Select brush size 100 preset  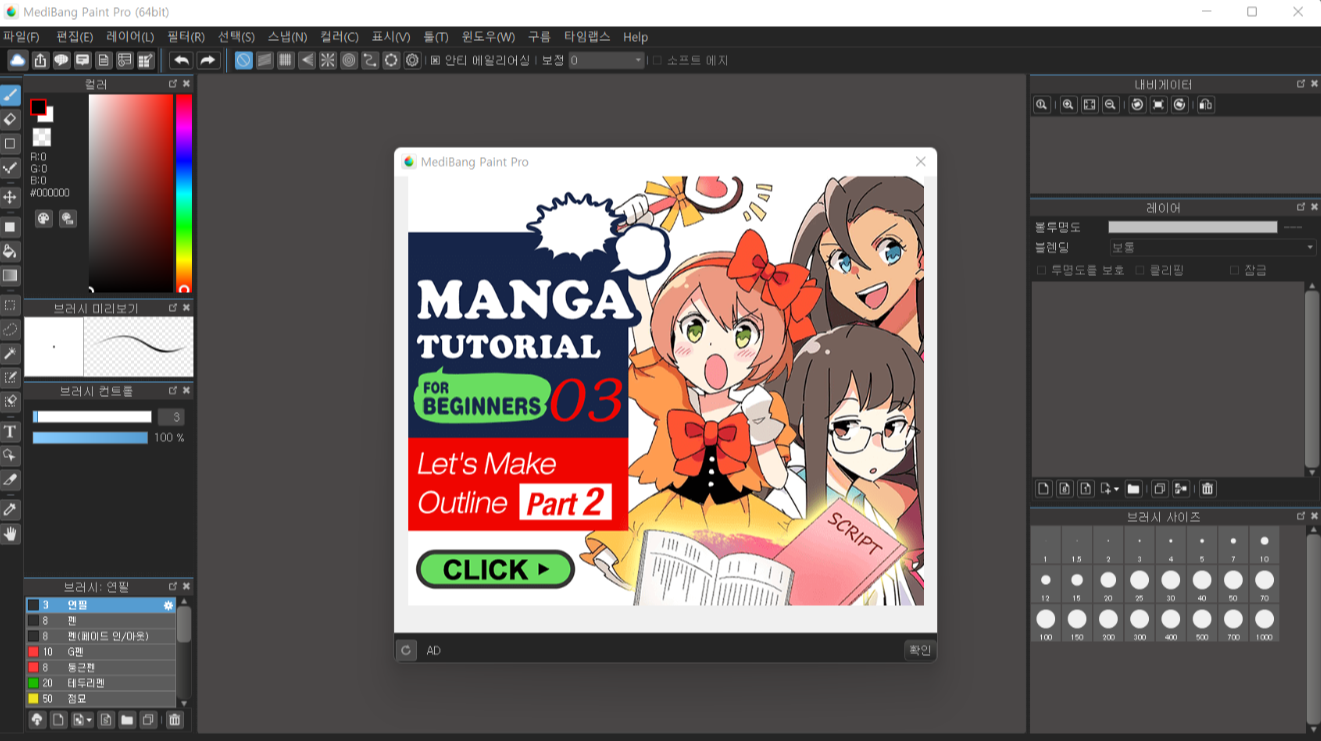1046,623
